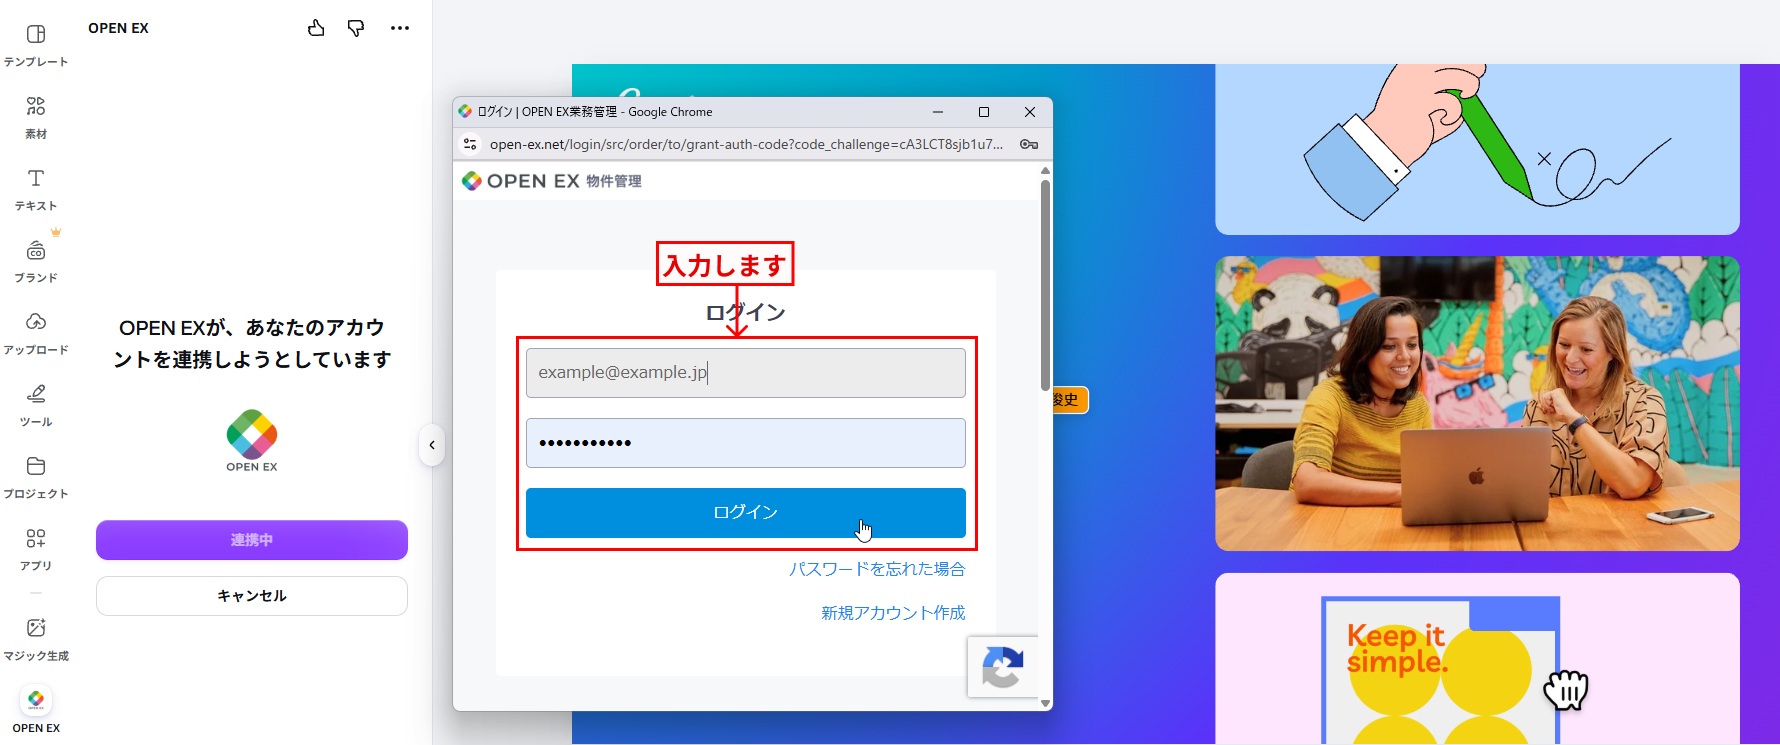Select the two women with laptop photo
This screenshot has height=745, width=1780.
[x=1477, y=403]
